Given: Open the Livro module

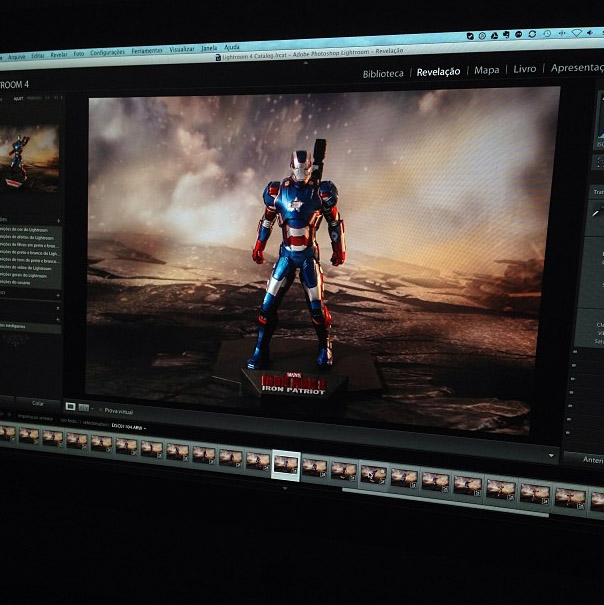Looking at the screenshot, I should click(x=524, y=69).
